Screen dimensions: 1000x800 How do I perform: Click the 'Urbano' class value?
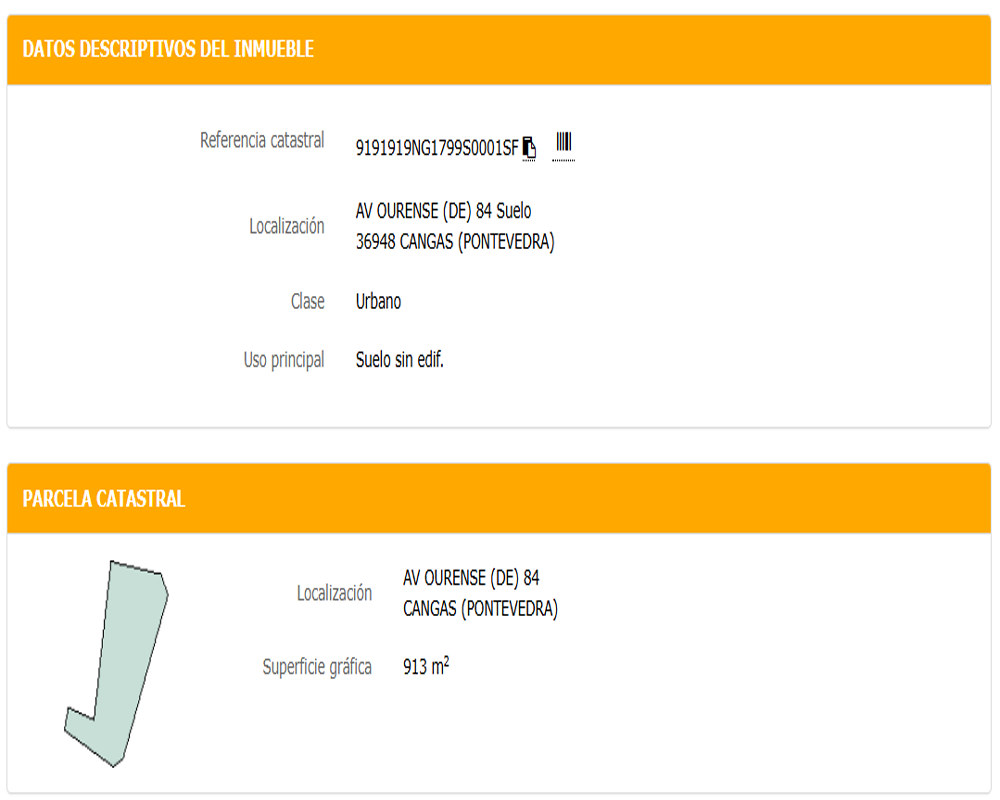[x=378, y=301]
